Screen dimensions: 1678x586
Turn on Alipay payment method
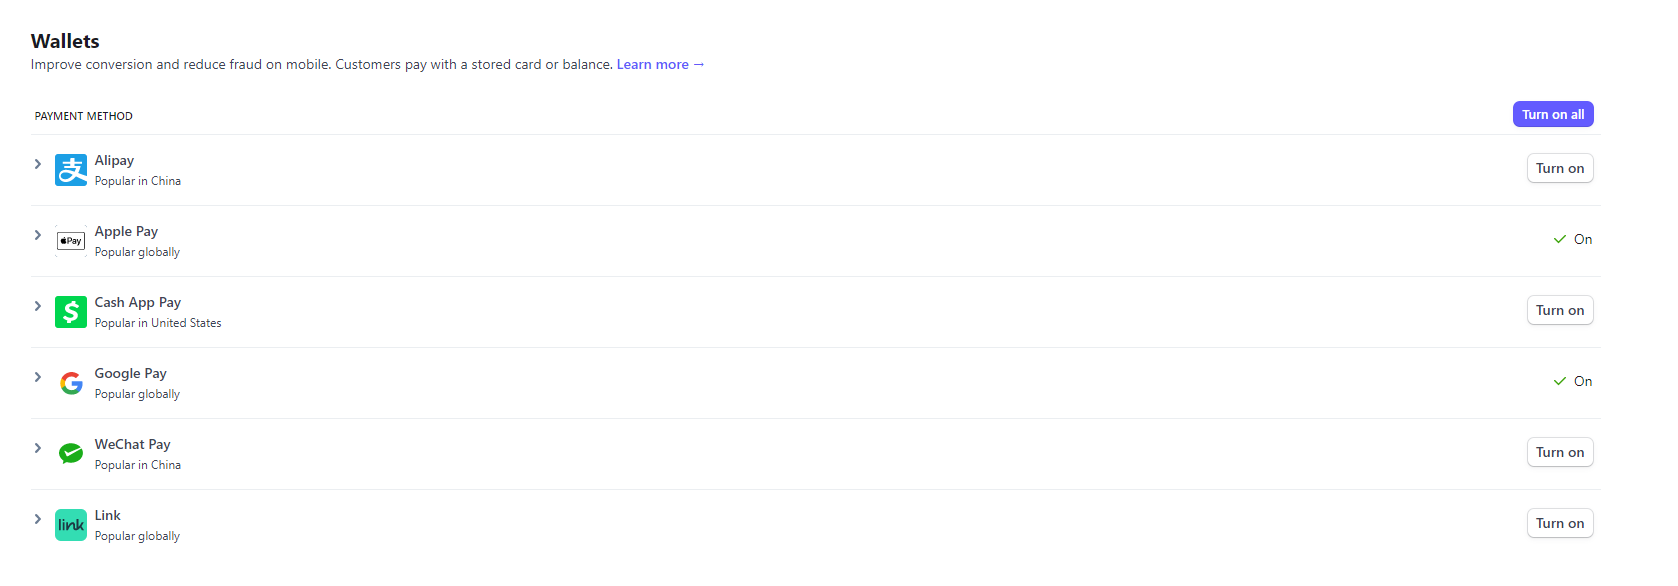tap(1559, 169)
